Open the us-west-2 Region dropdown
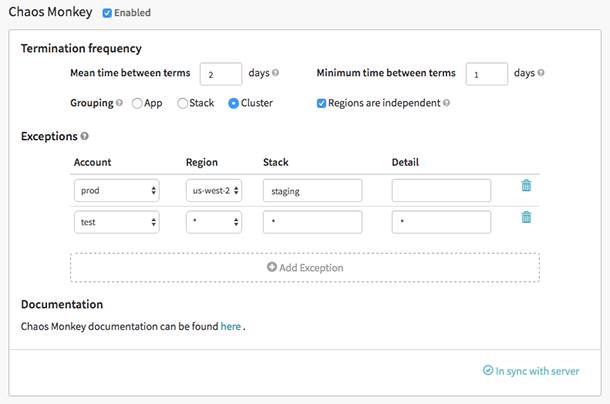The height and width of the screenshot is (404, 610). coord(214,190)
